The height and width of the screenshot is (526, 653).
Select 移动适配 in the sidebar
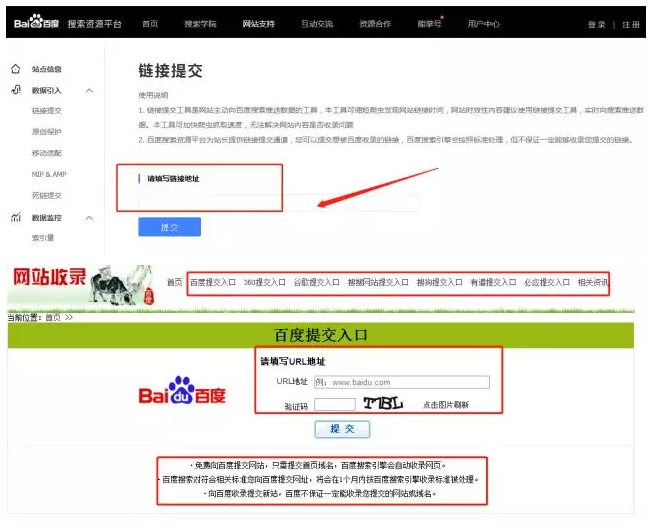pyautogui.click(x=47, y=153)
